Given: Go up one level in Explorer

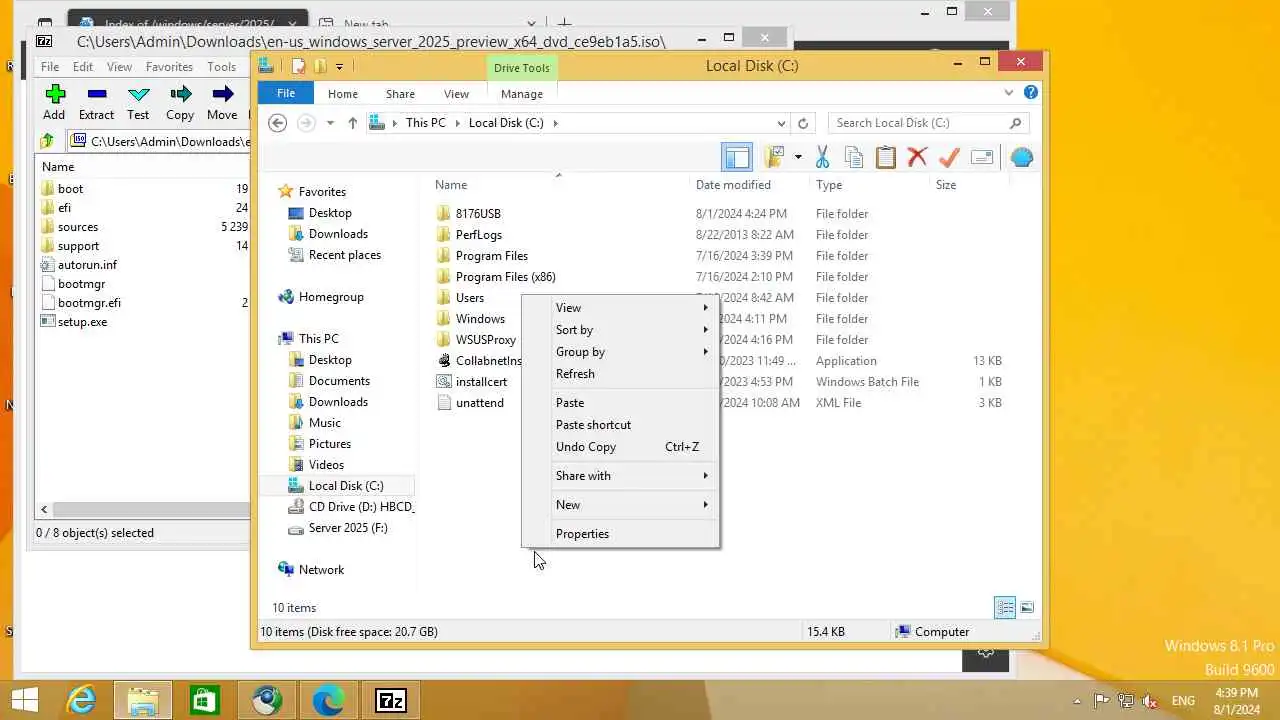Looking at the screenshot, I should (x=352, y=123).
